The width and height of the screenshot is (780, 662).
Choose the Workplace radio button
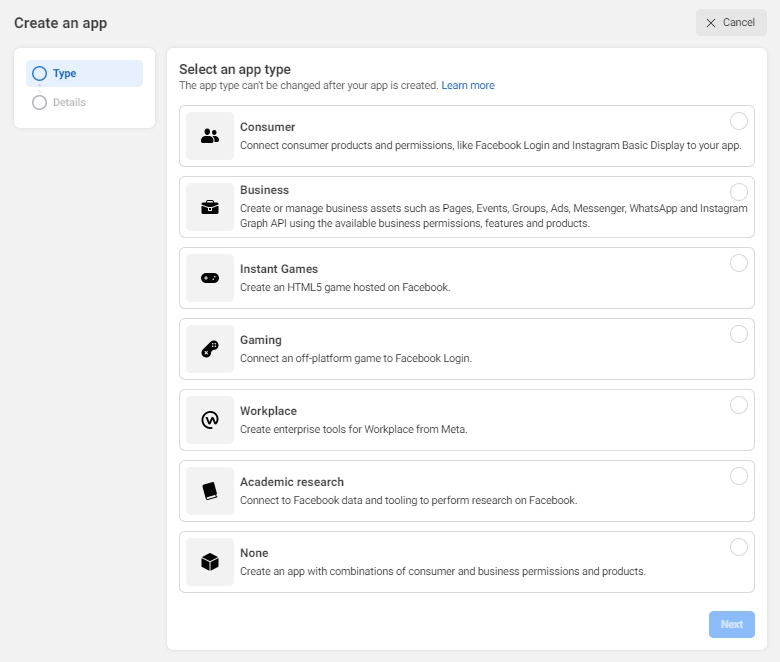point(739,405)
